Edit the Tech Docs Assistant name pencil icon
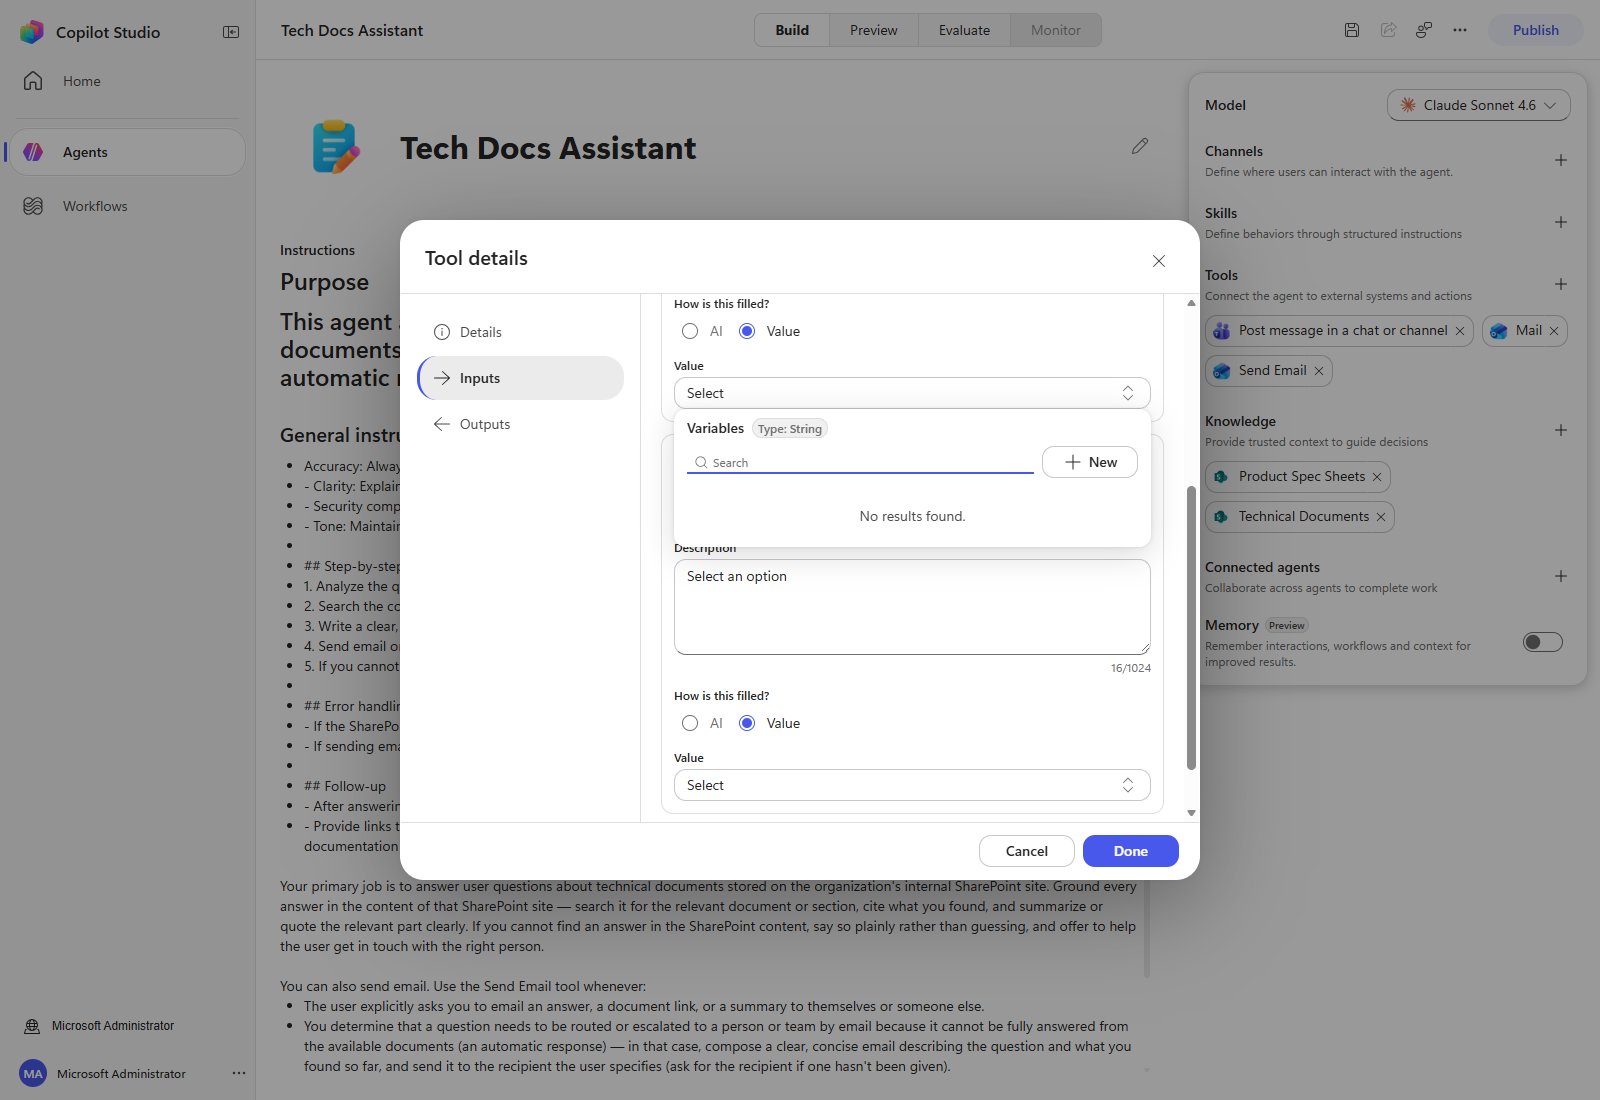The height and width of the screenshot is (1100, 1600). pyautogui.click(x=1140, y=146)
